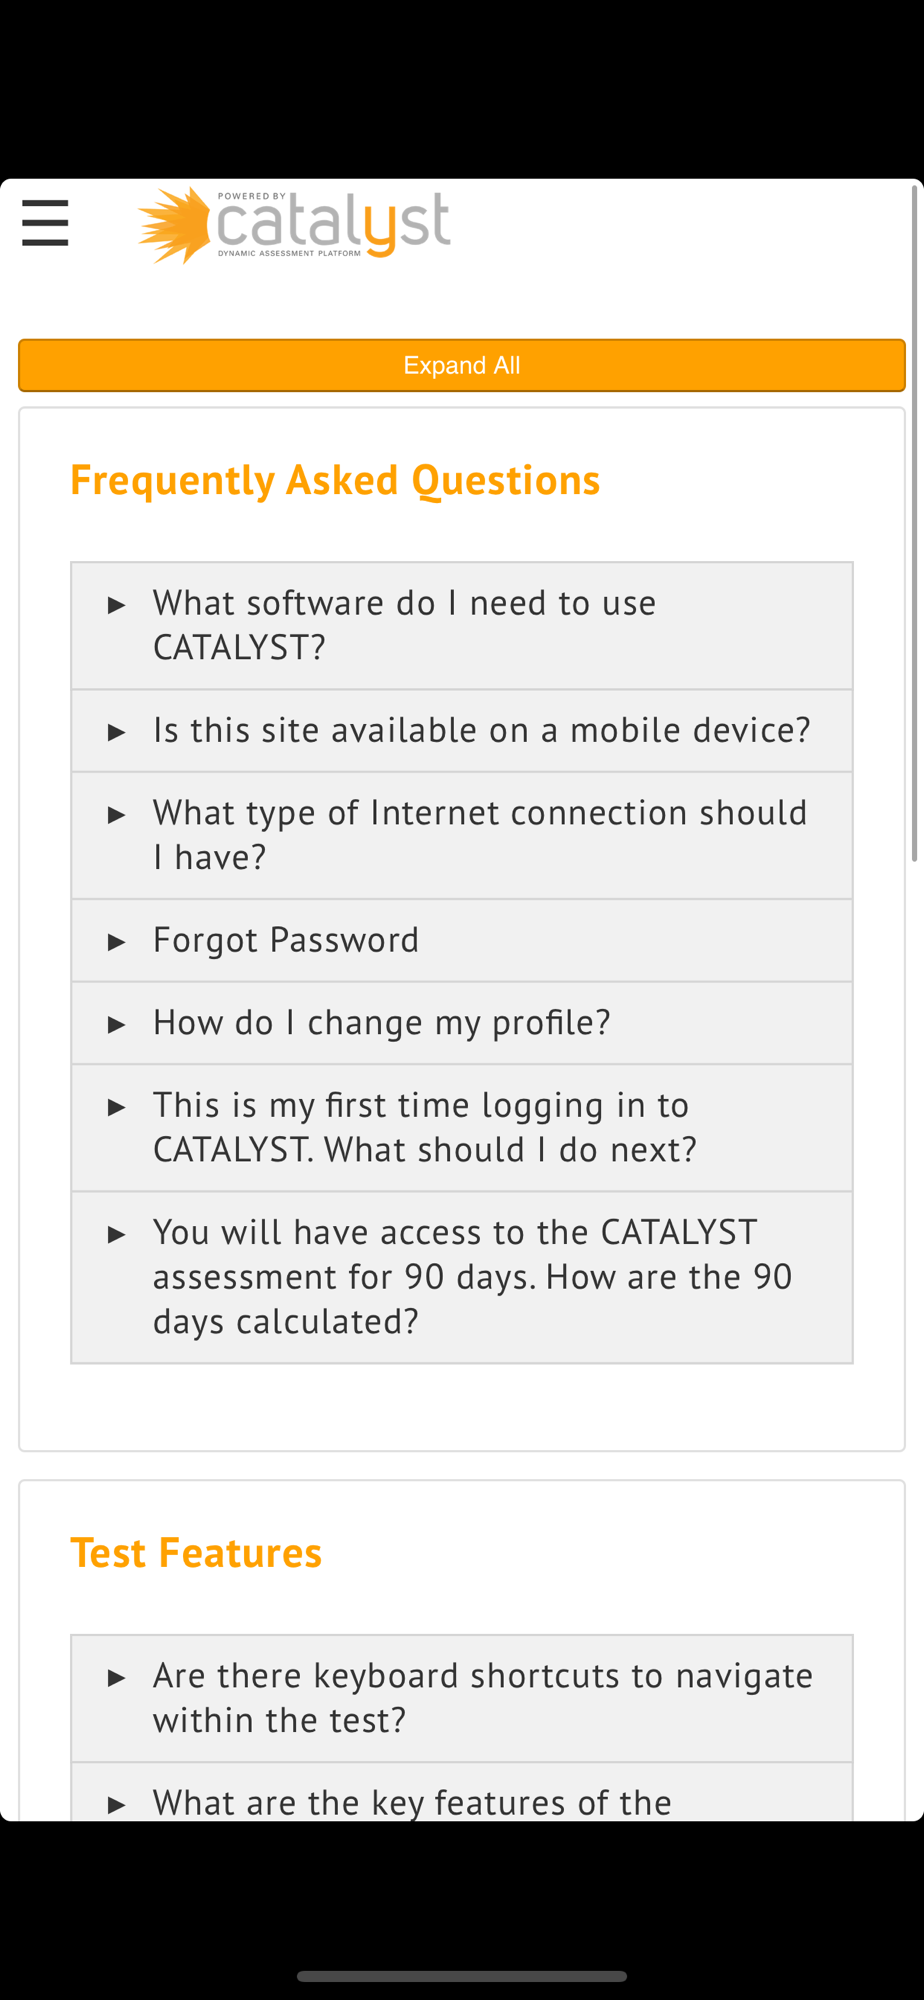The image size is (924, 2000).
Task: Click the Expand All button
Action: pyautogui.click(x=462, y=365)
